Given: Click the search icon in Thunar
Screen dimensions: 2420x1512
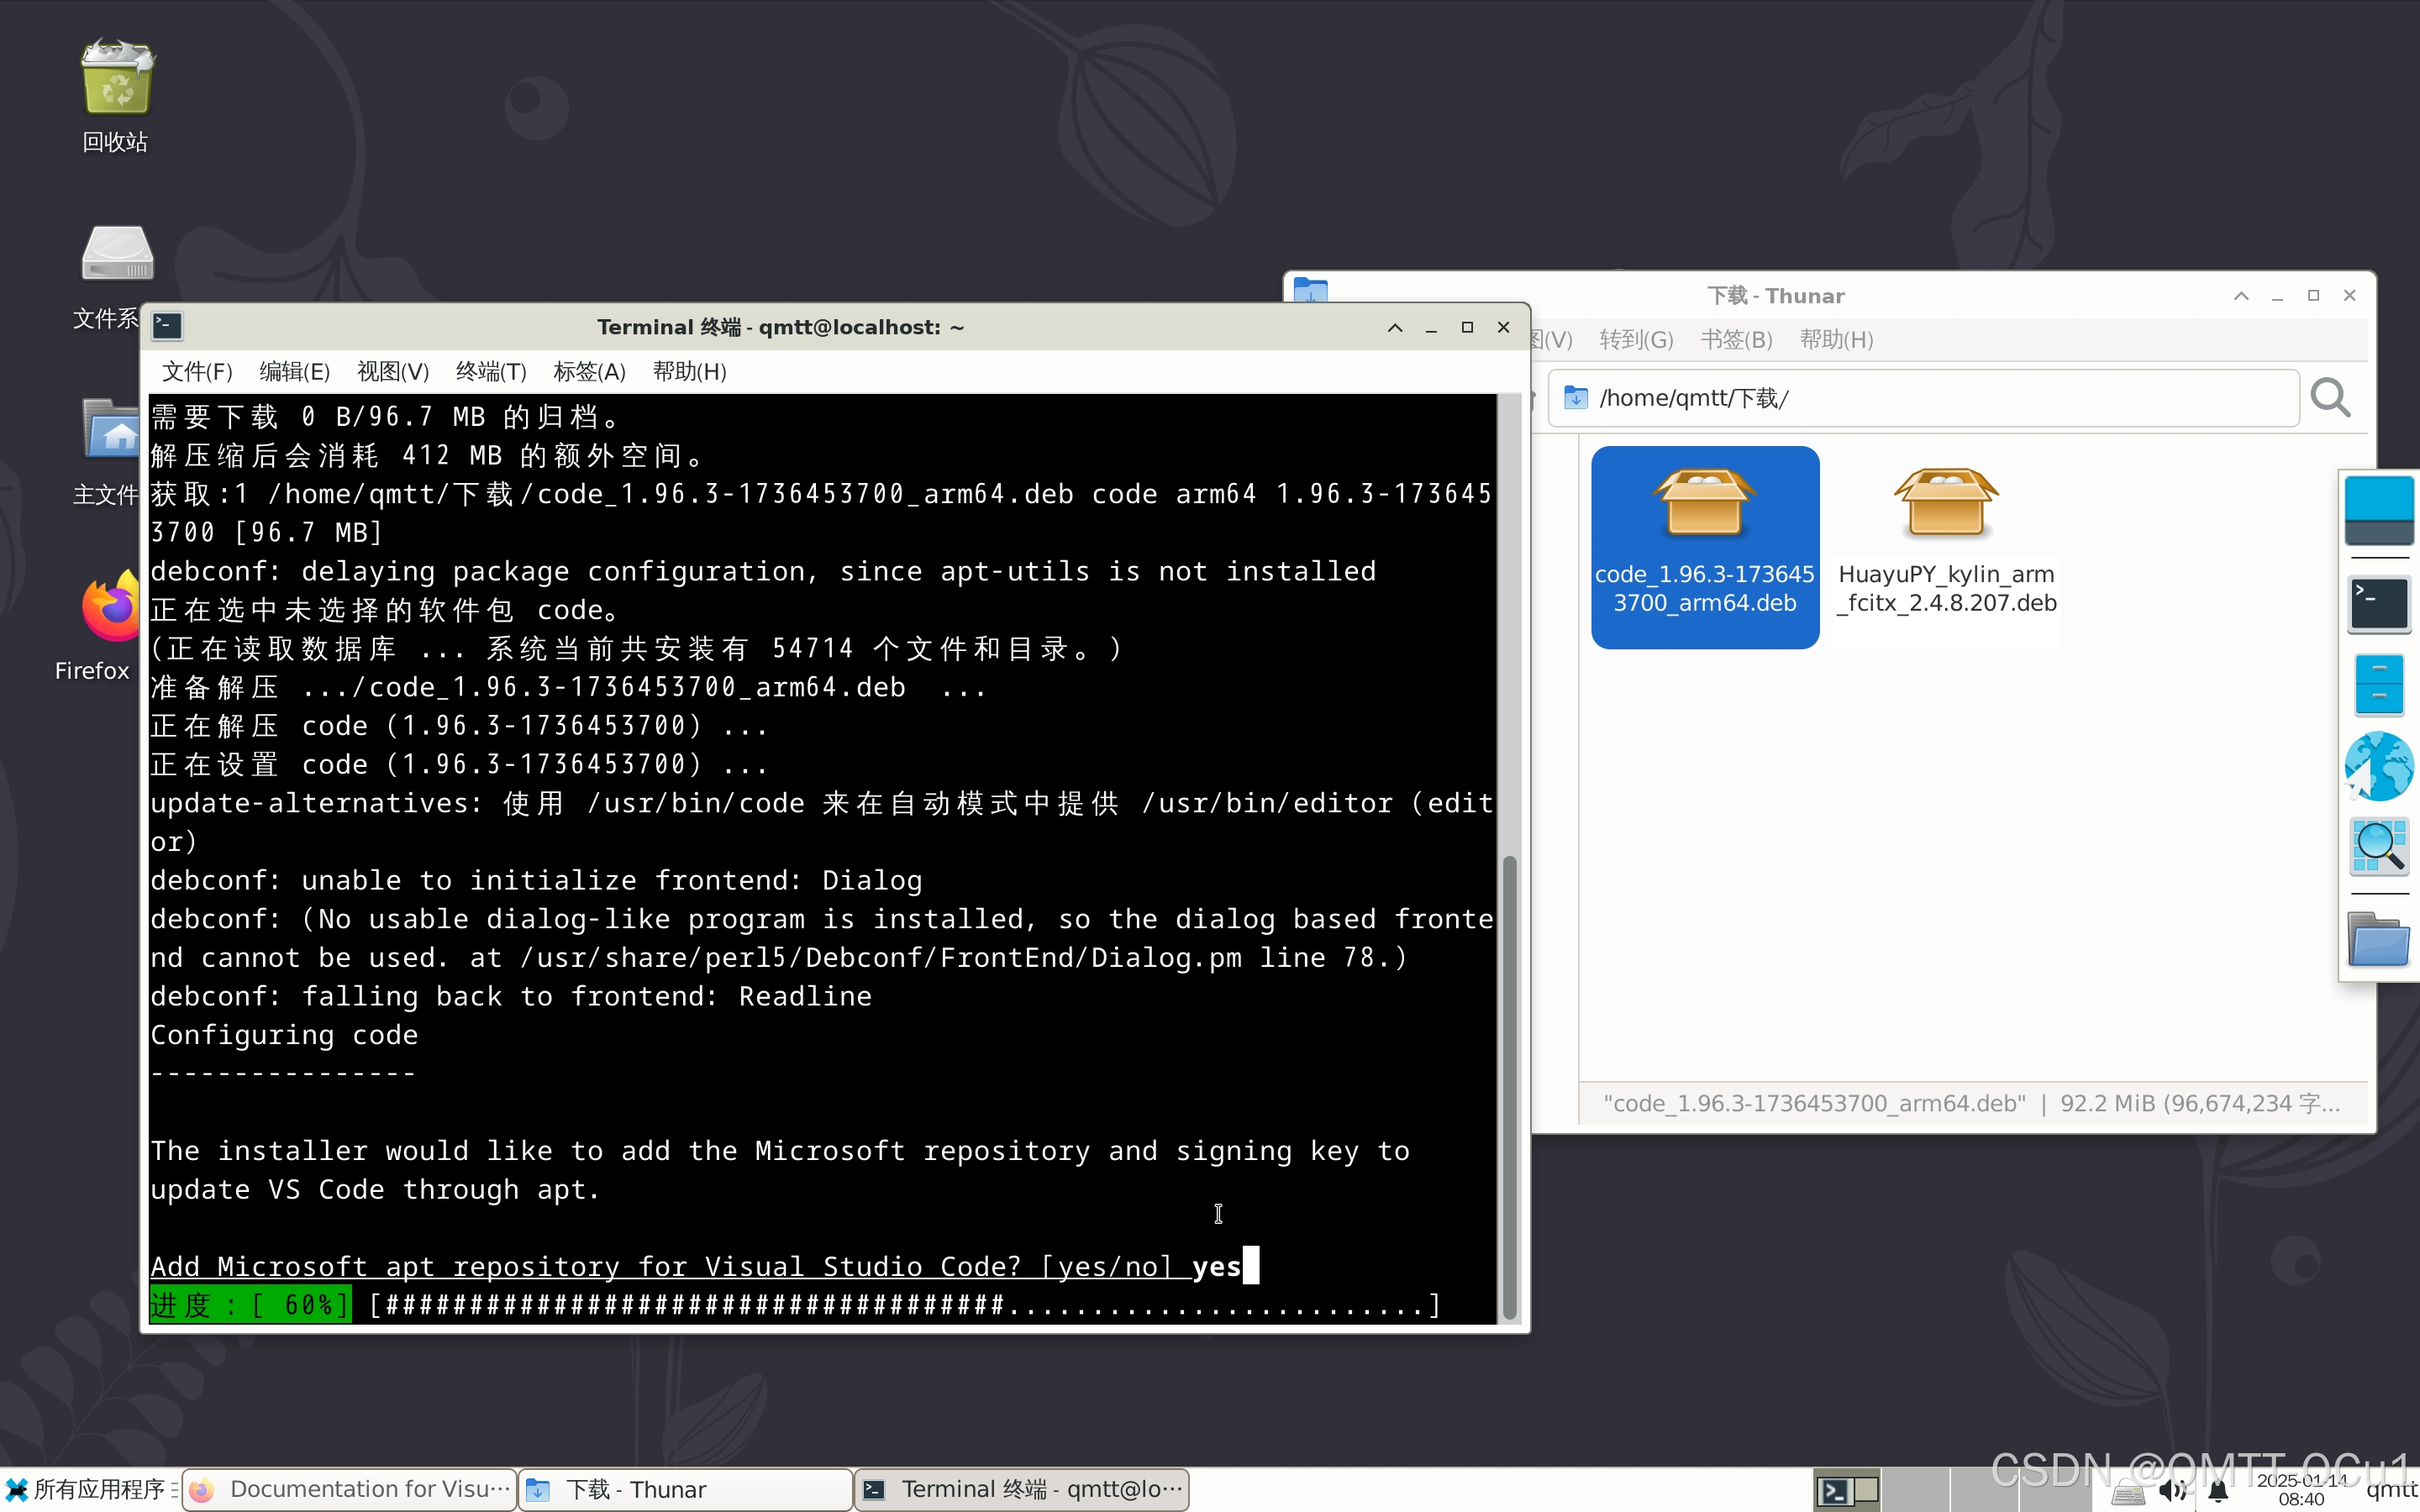Looking at the screenshot, I should coord(2330,398).
